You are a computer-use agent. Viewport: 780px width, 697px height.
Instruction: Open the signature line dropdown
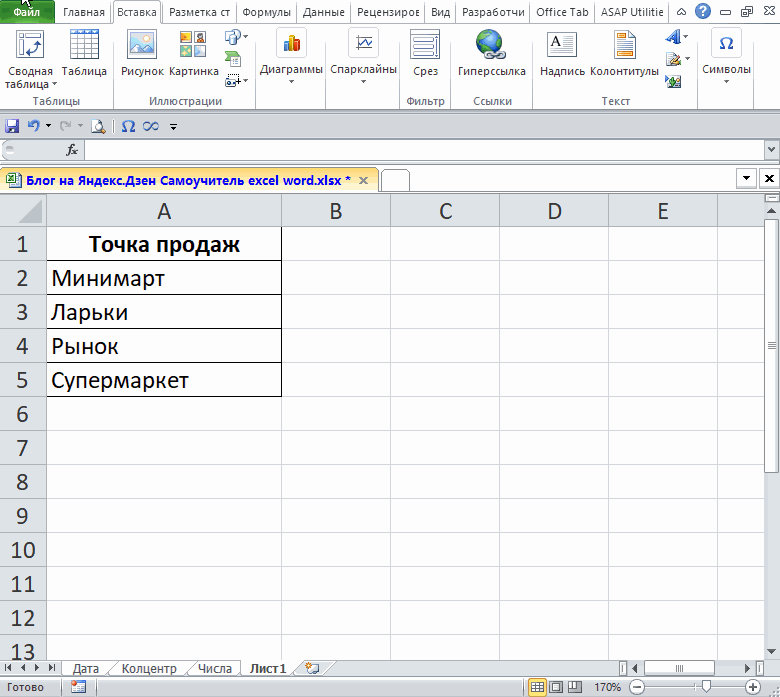[x=678, y=59]
